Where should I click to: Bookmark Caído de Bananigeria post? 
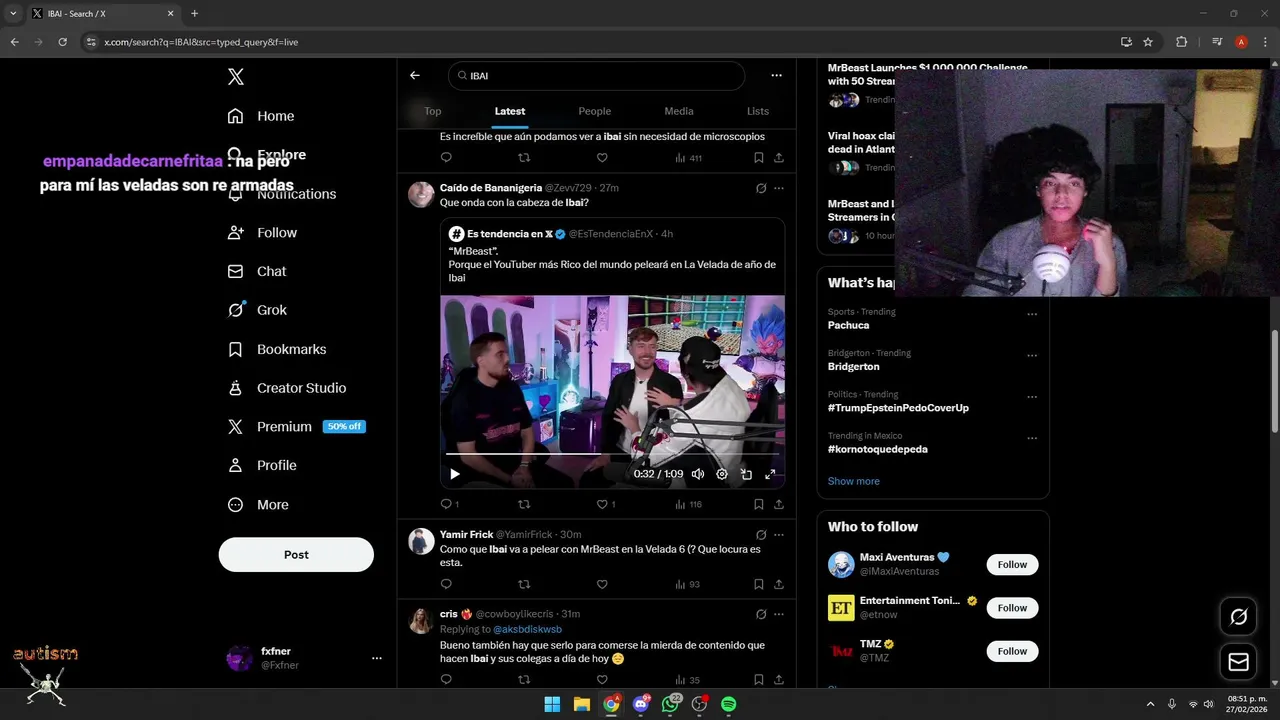pos(759,504)
